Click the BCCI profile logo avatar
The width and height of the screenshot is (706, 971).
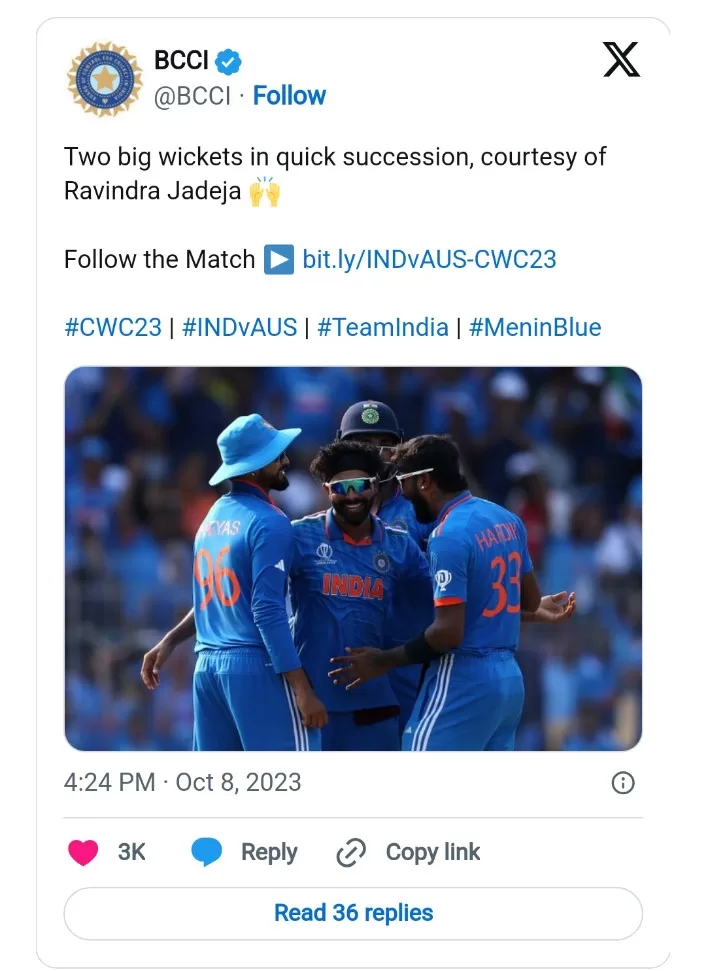coord(104,78)
